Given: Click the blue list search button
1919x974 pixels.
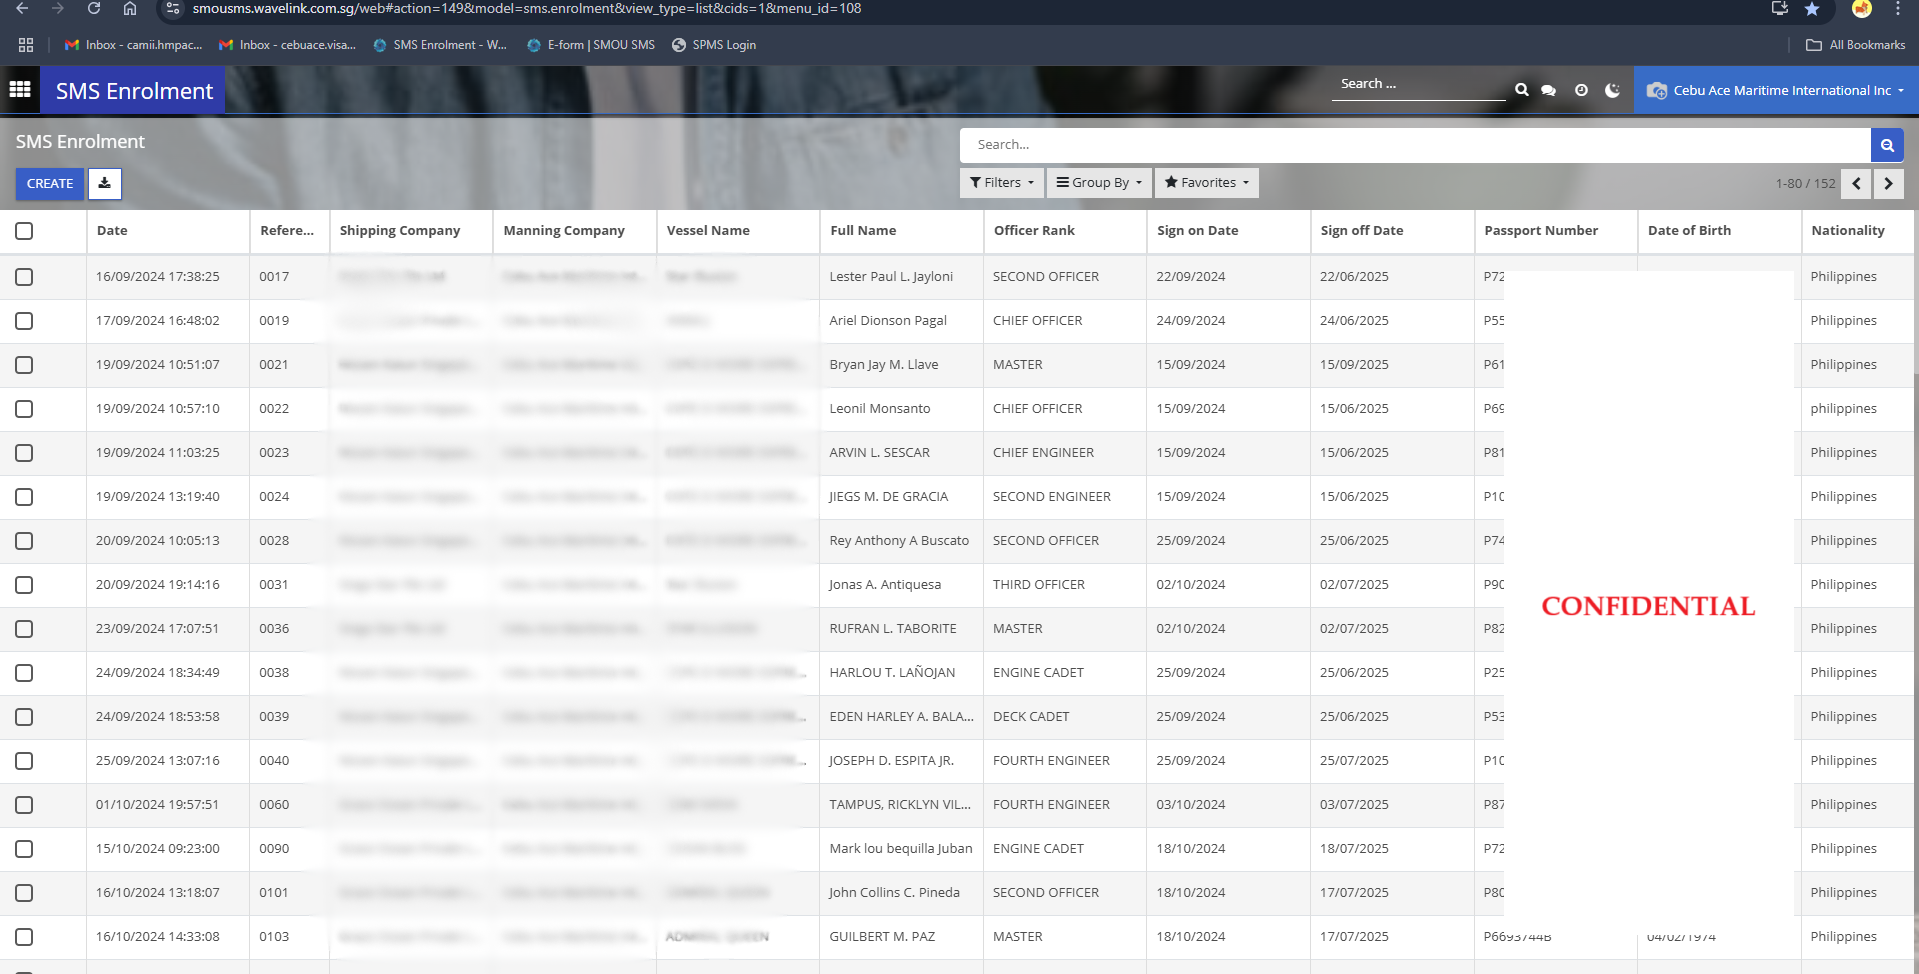Looking at the screenshot, I should coord(1887,145).
